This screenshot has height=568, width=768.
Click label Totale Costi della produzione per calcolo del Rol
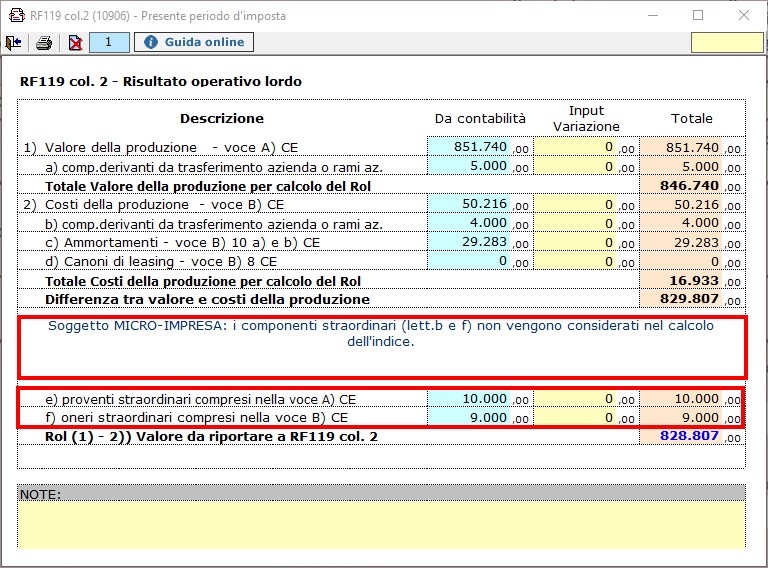point(203,282)
